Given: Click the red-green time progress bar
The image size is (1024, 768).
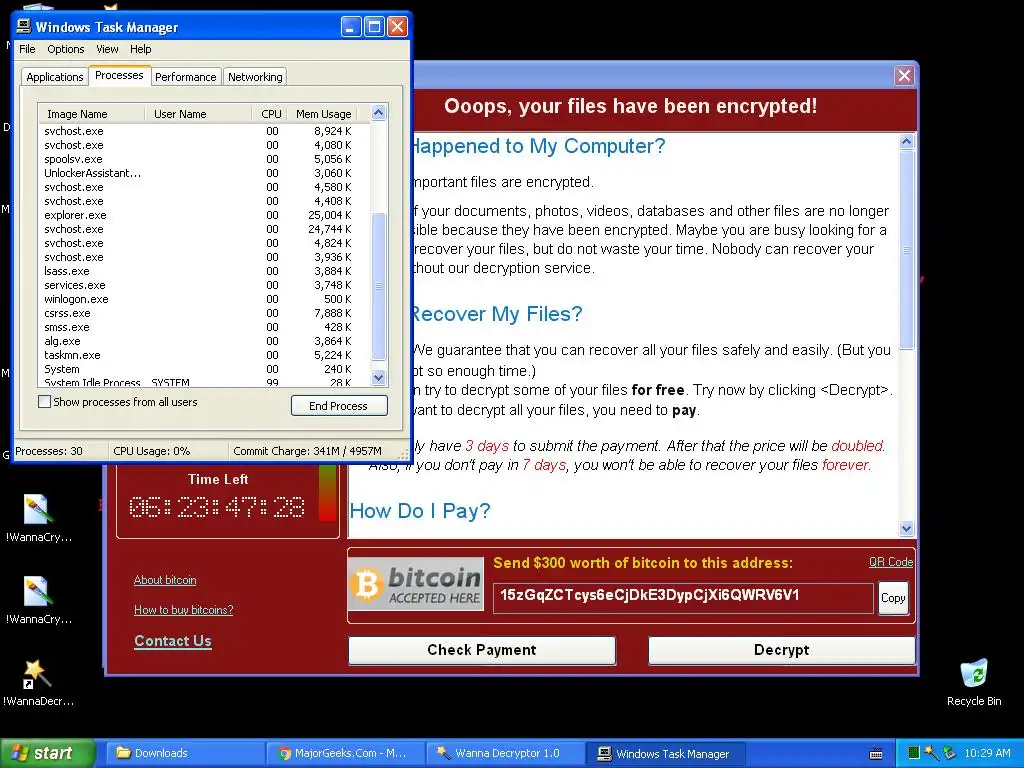Looking at the screenshot, I should [327, 493].
